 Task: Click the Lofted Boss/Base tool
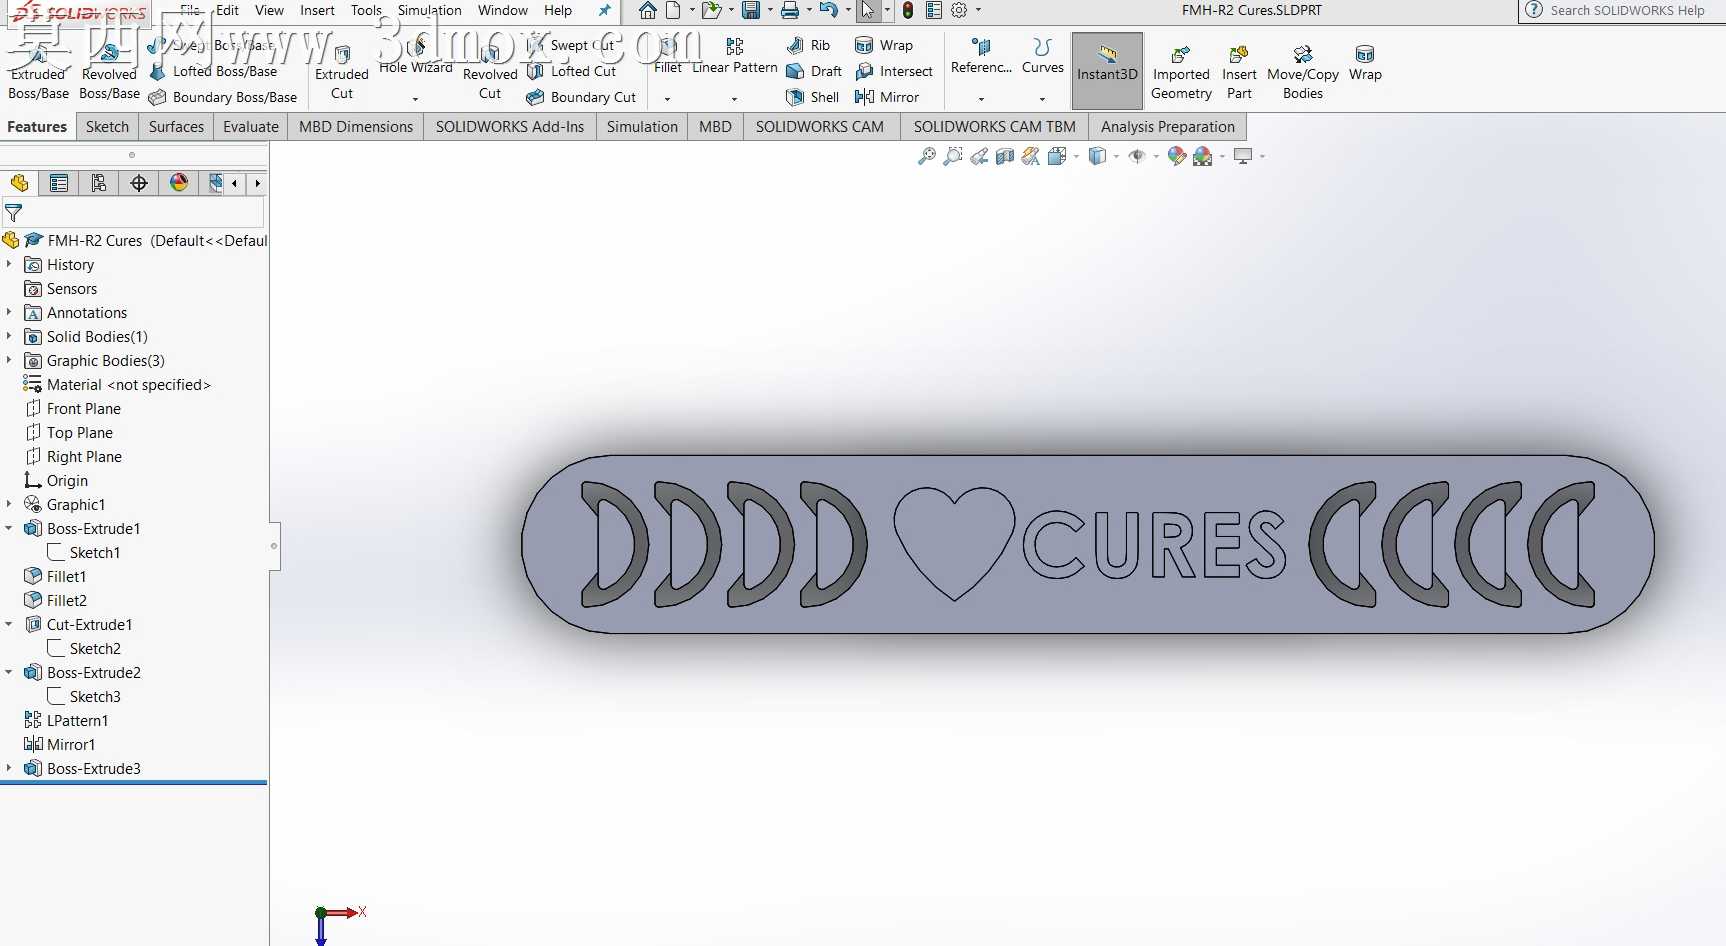click(x=212, y=71)
